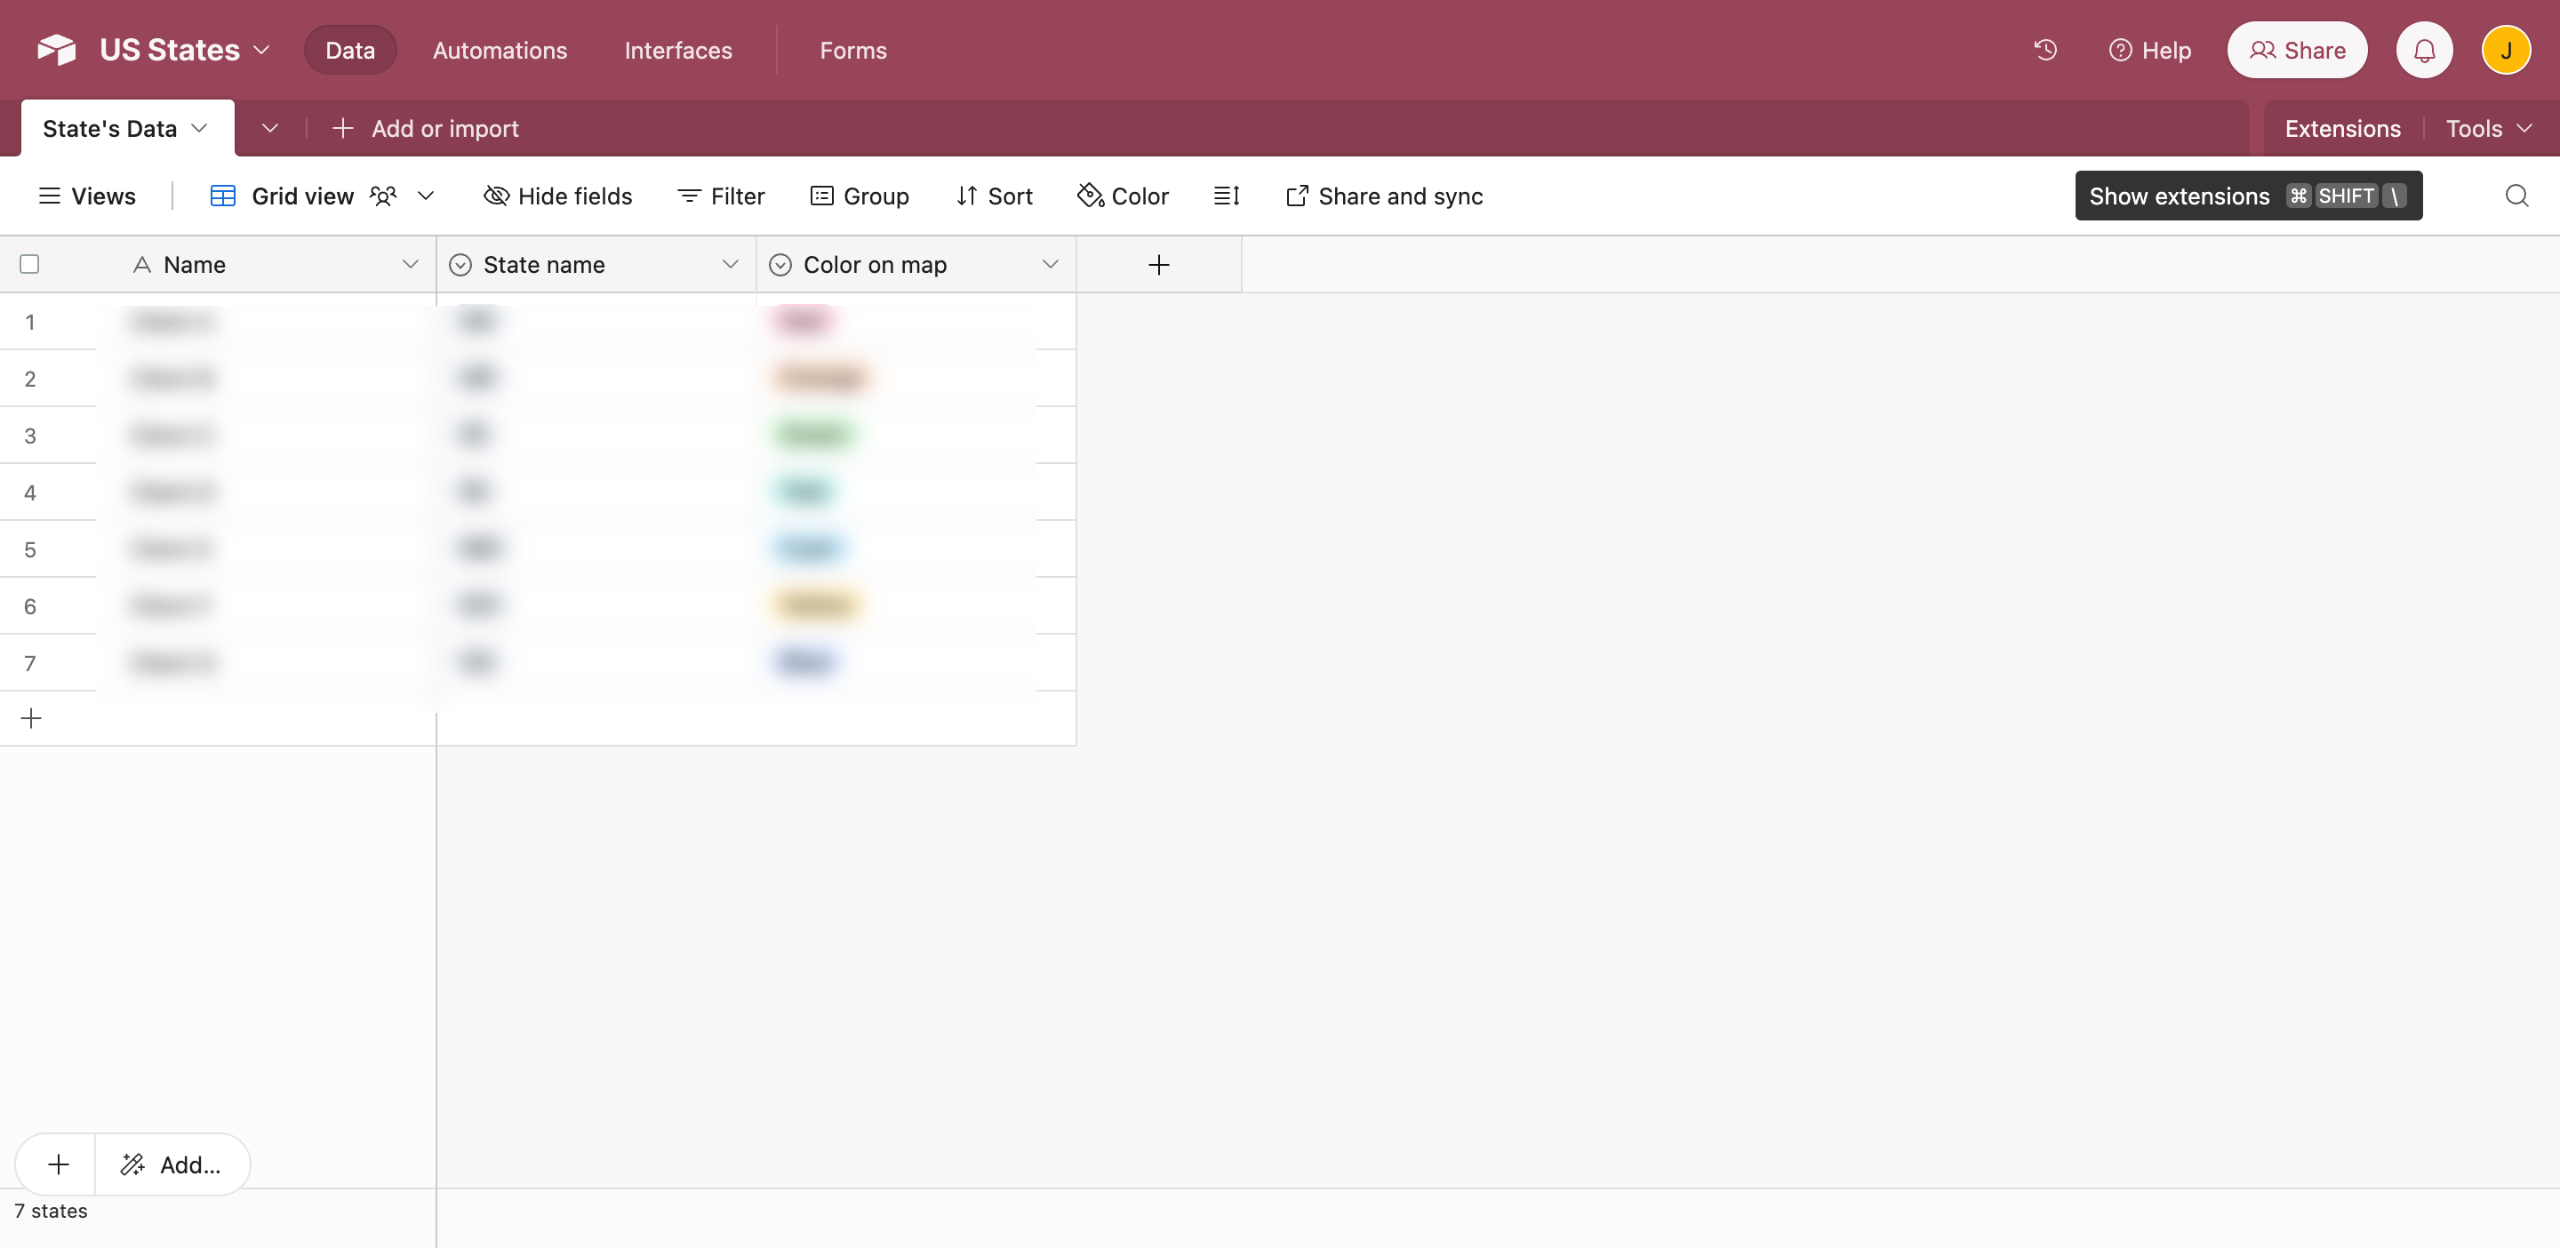Switch to Interfaces tab
This screenshot has height=1248, width=2560.
click(x=678, y=50)
